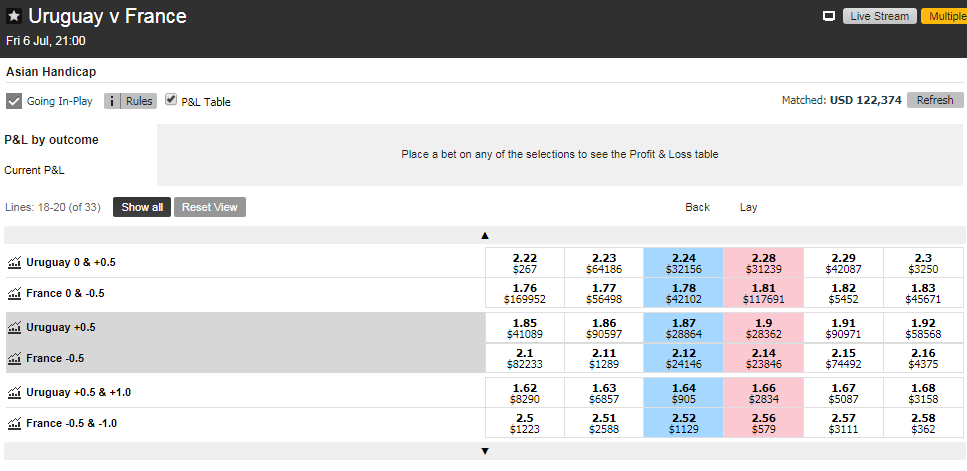967x471 pixels.
Task: Select pink lay price 2.14 for France -0.5
Action: [x=763, y=359]
